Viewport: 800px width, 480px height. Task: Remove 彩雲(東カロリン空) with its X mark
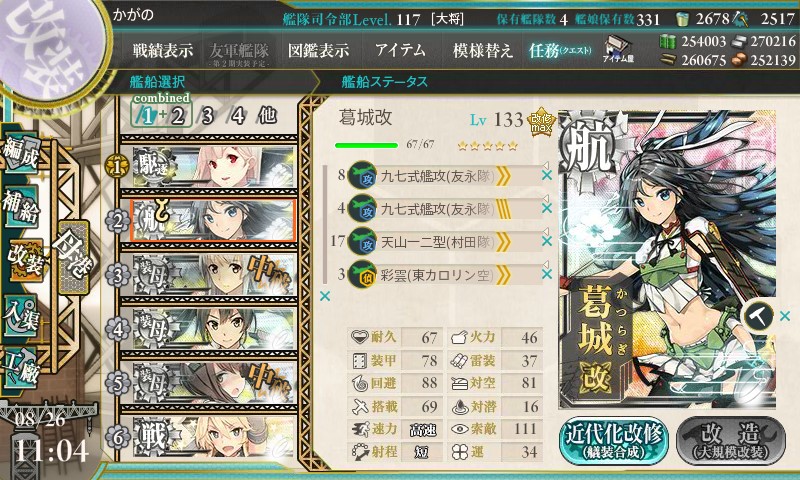click(x=546, y=274)
